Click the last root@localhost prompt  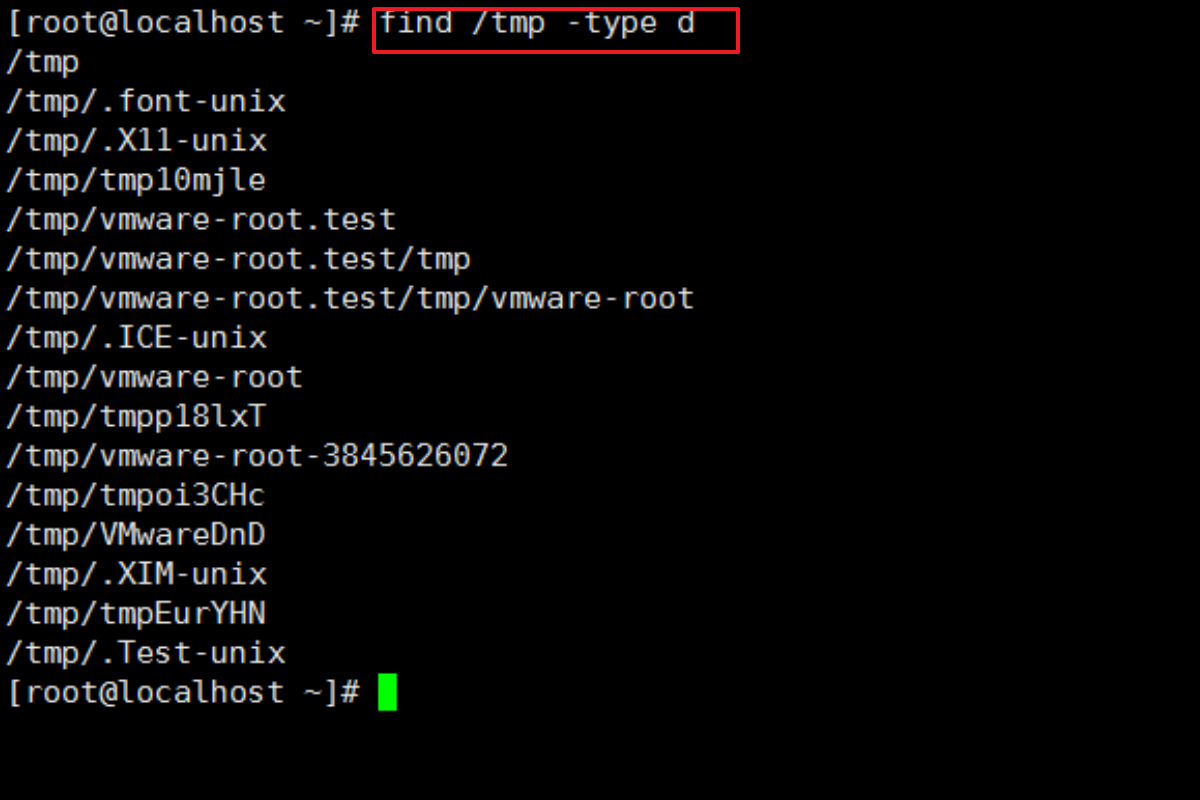tap(184, 692)
